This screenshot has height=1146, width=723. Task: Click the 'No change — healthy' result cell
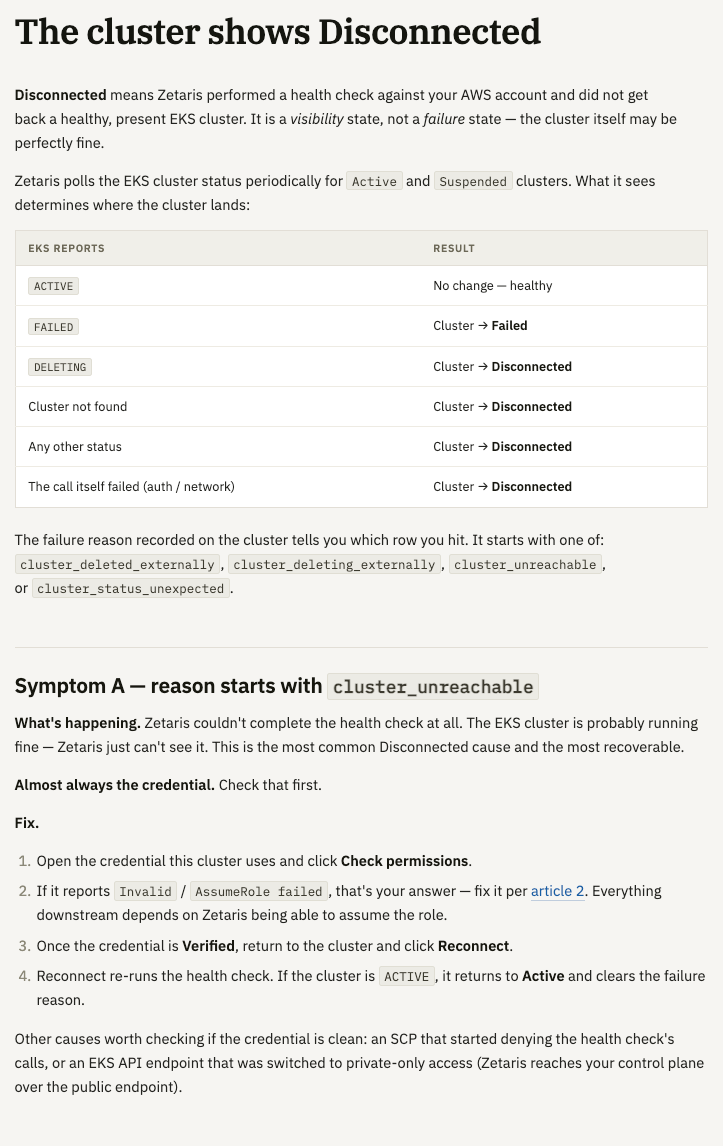pyautogui.click(x=493, y=286)
